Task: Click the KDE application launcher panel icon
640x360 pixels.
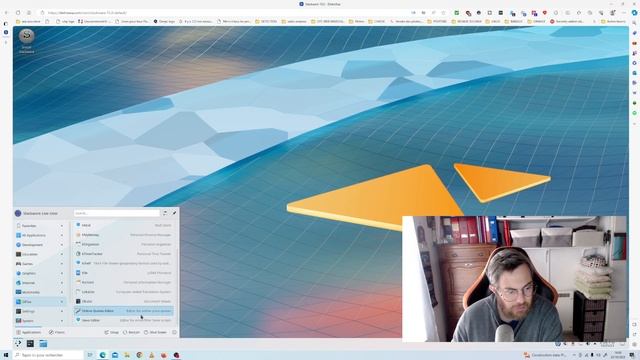Action: pos(18,344)
